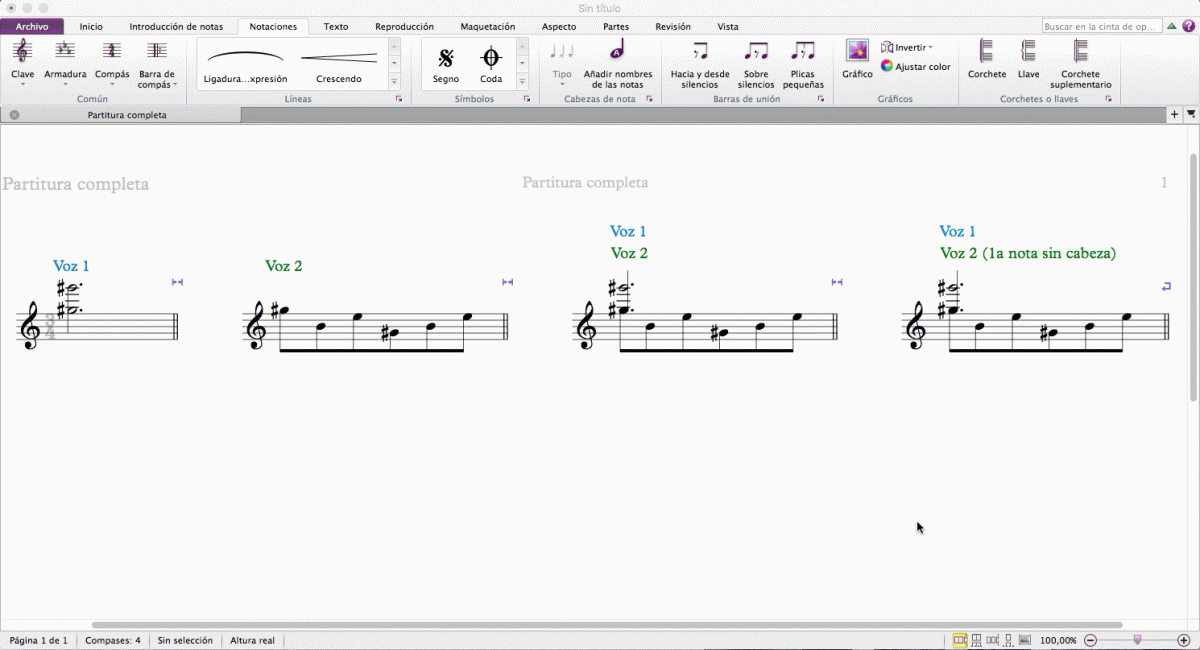Click the green Voz 2 label above second bar
Viewport: 1200px width, 650px height.
tap(284, 266)
